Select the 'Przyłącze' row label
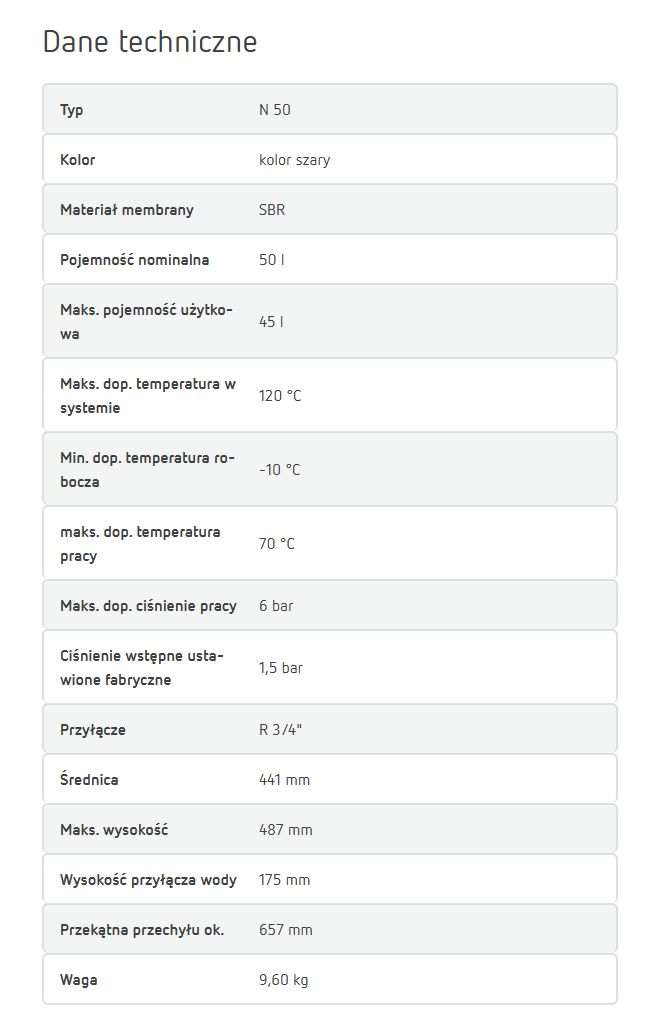 coord(92,730)
